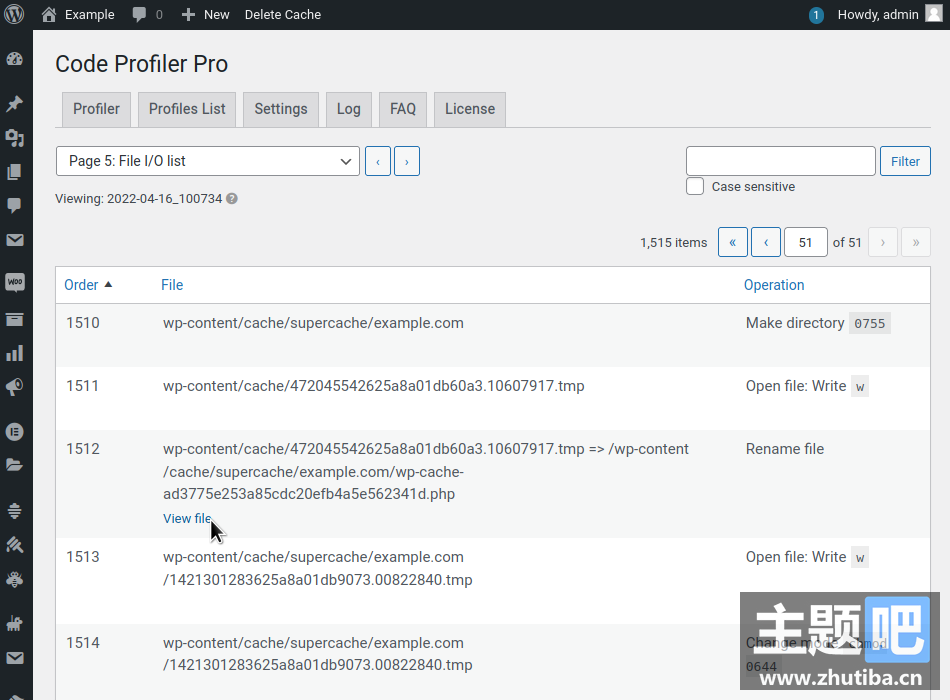Sort by the Operation column header

(774, 285)
